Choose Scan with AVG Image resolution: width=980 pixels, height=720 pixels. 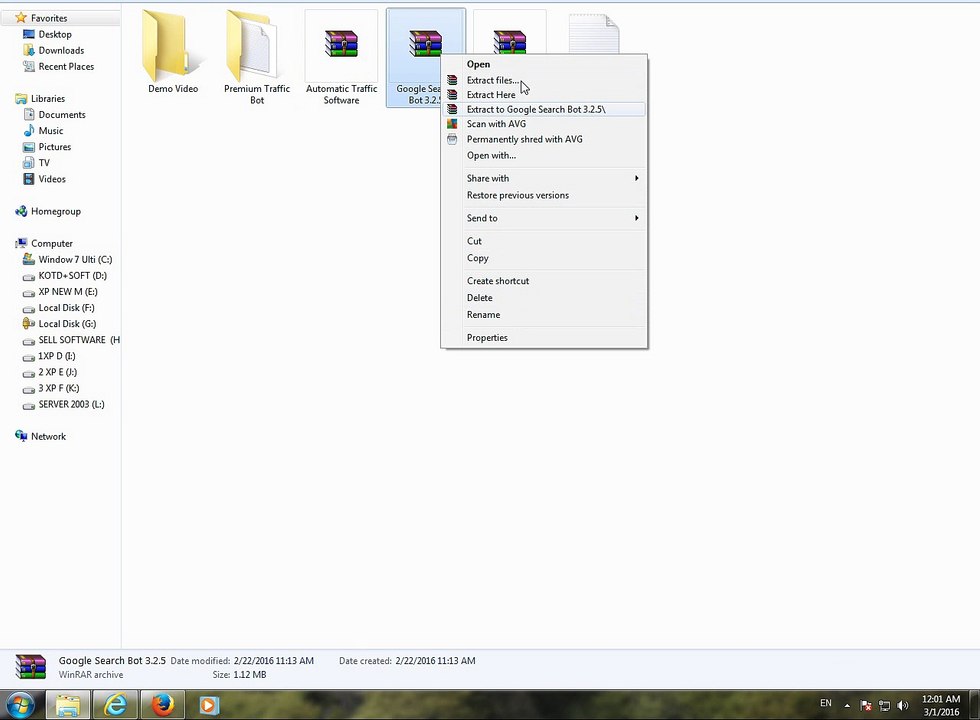pyautogui.click(x=496, y=124)
